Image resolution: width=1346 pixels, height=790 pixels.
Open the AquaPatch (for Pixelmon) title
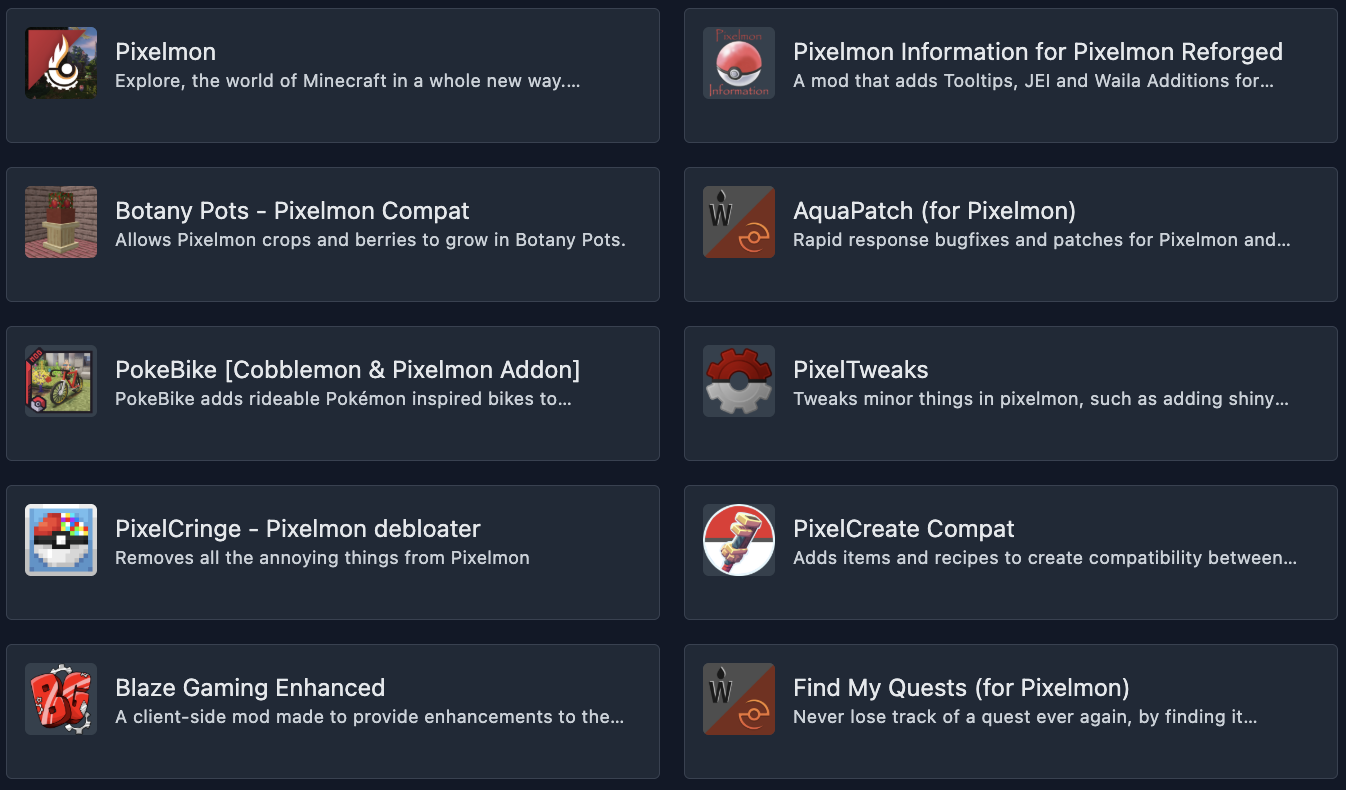pos(934,211)
